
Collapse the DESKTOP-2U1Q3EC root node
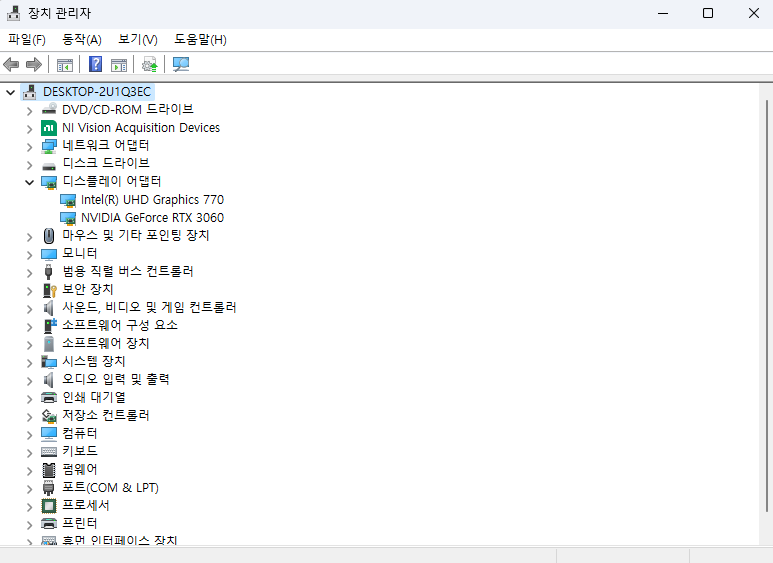tap(10, 92)
